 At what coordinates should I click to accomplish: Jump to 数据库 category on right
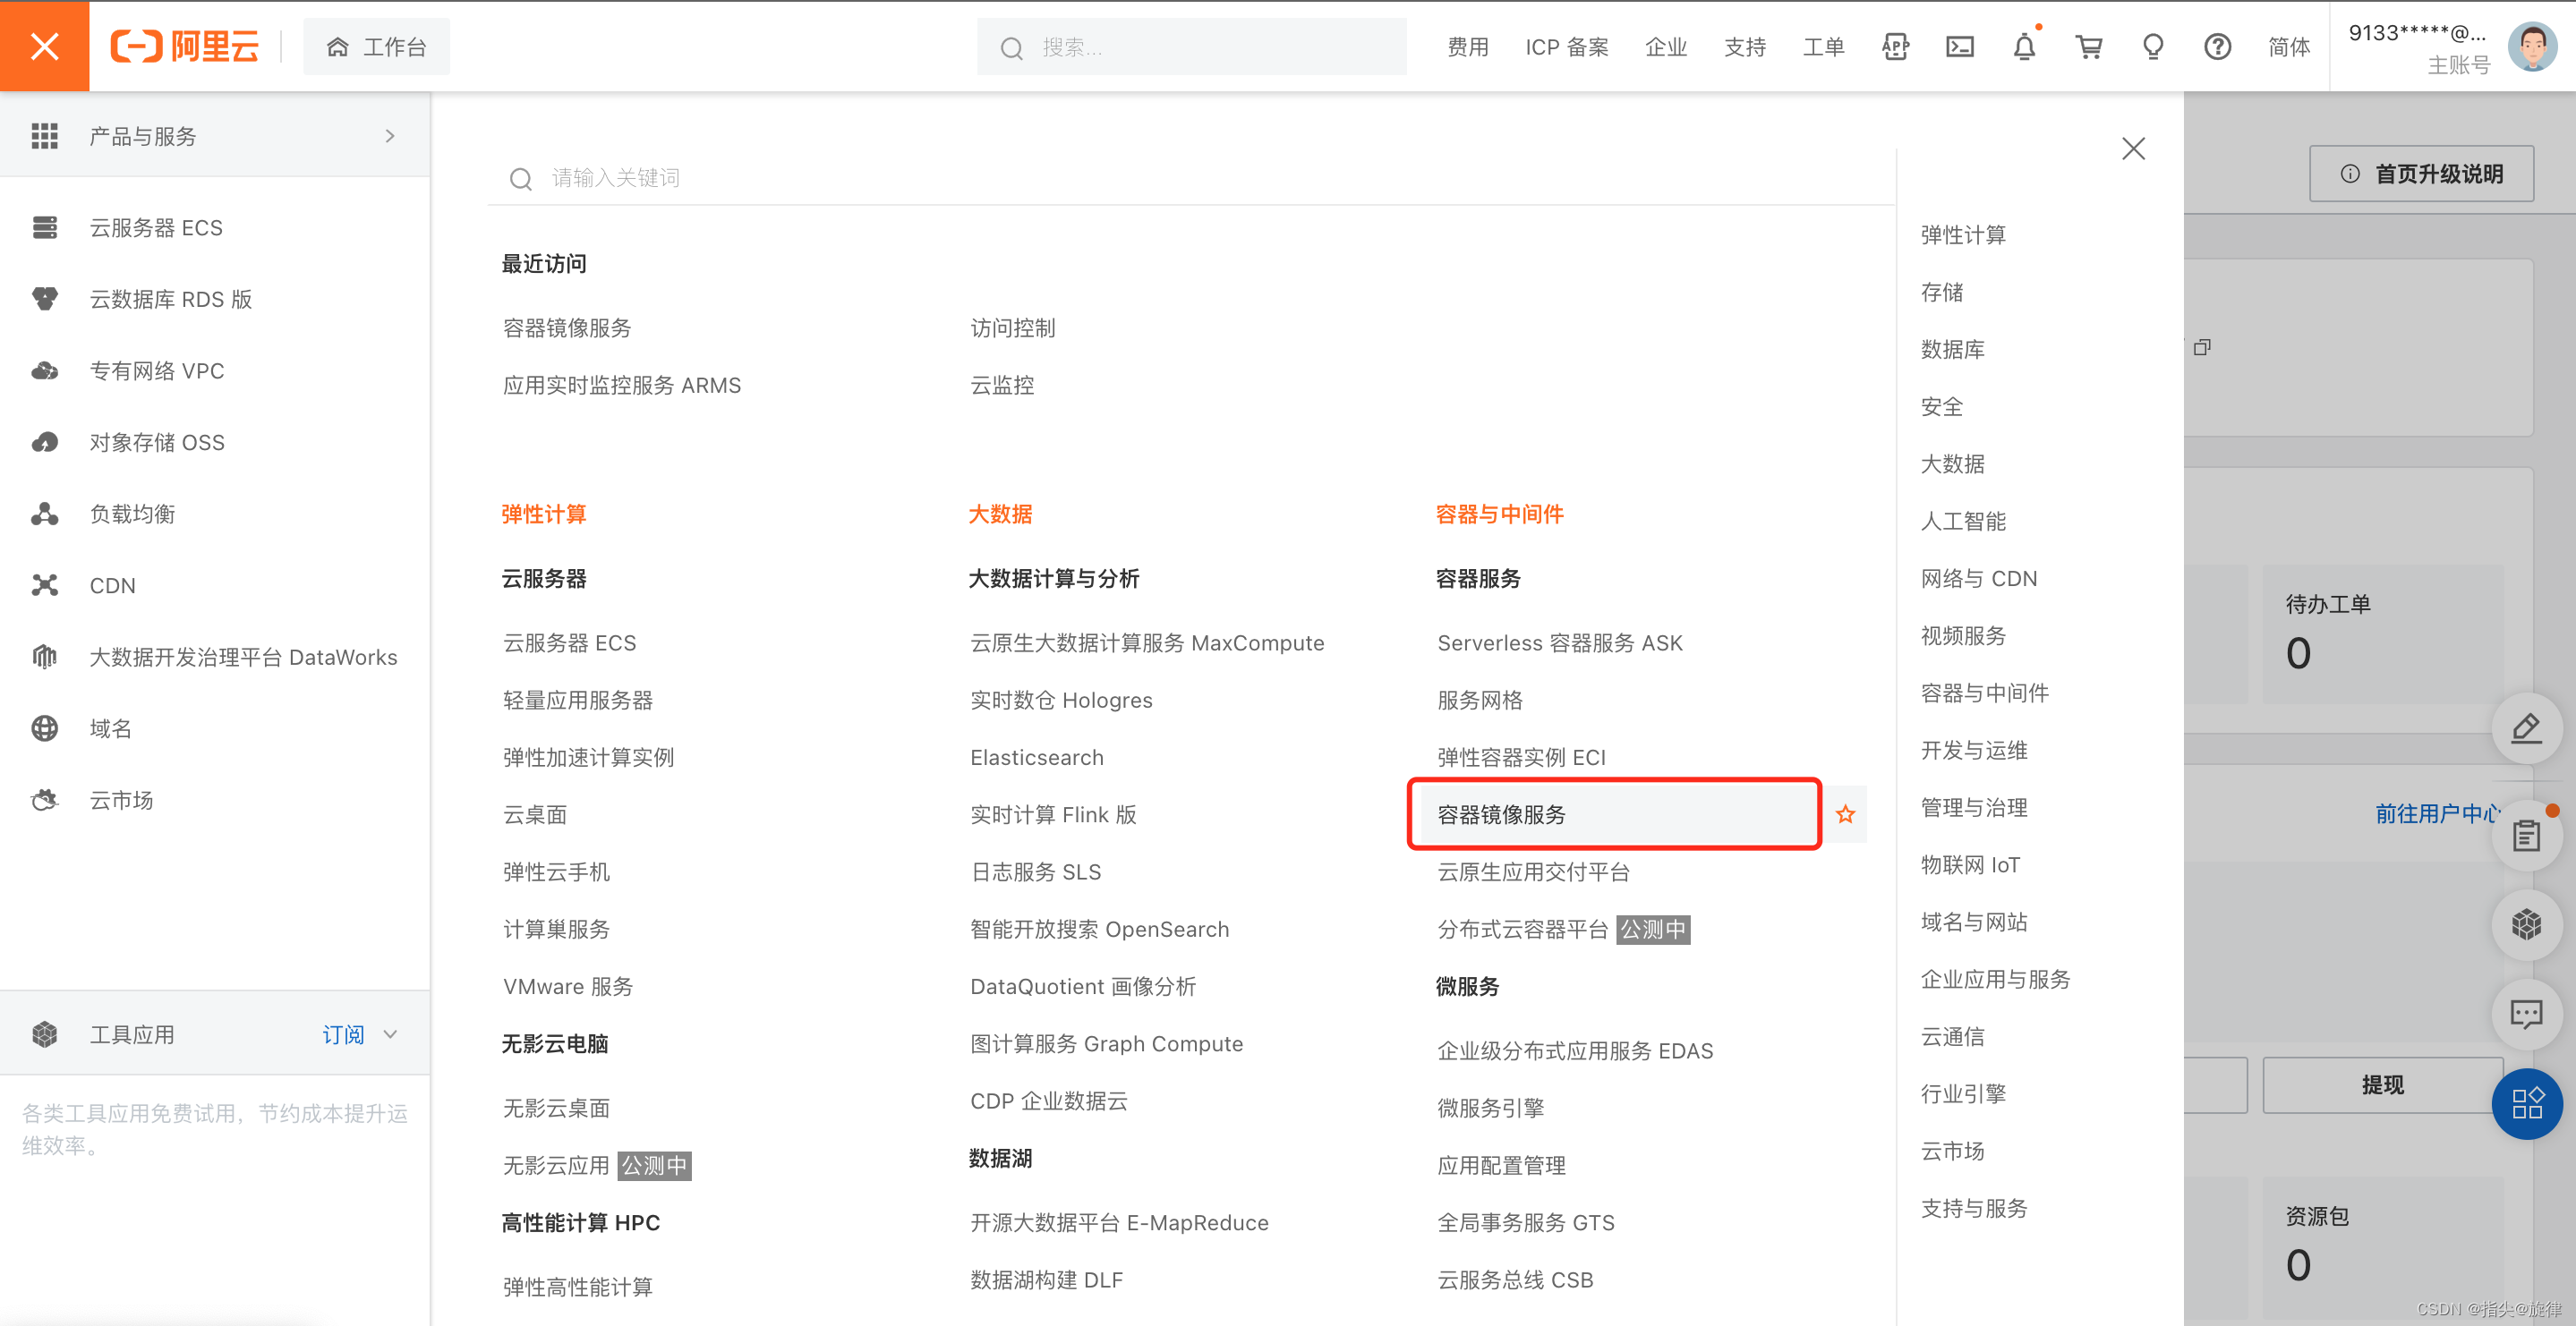click(x=1952, y=349)
